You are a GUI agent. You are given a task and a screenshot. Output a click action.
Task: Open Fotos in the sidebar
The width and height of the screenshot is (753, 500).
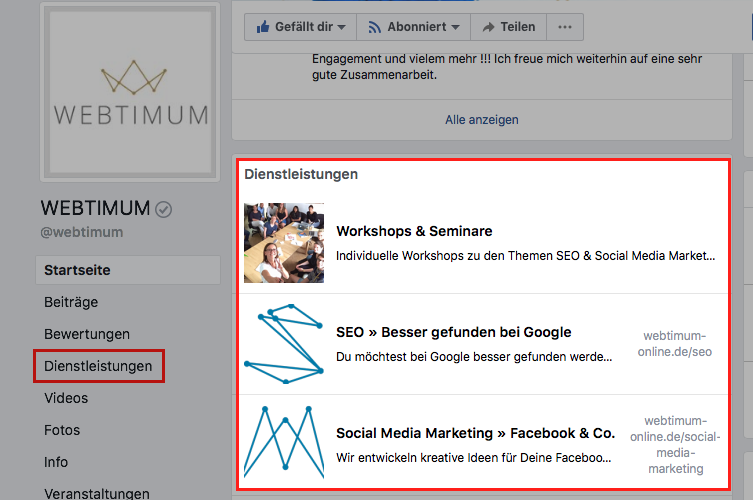point(62,430)
